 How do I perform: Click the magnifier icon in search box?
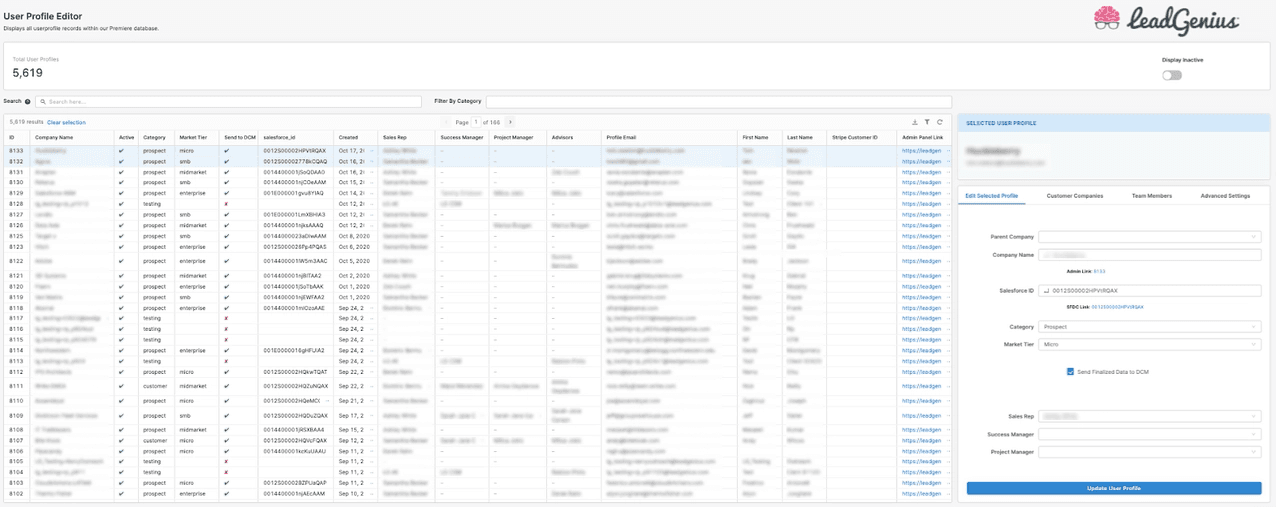pos(42,102)
